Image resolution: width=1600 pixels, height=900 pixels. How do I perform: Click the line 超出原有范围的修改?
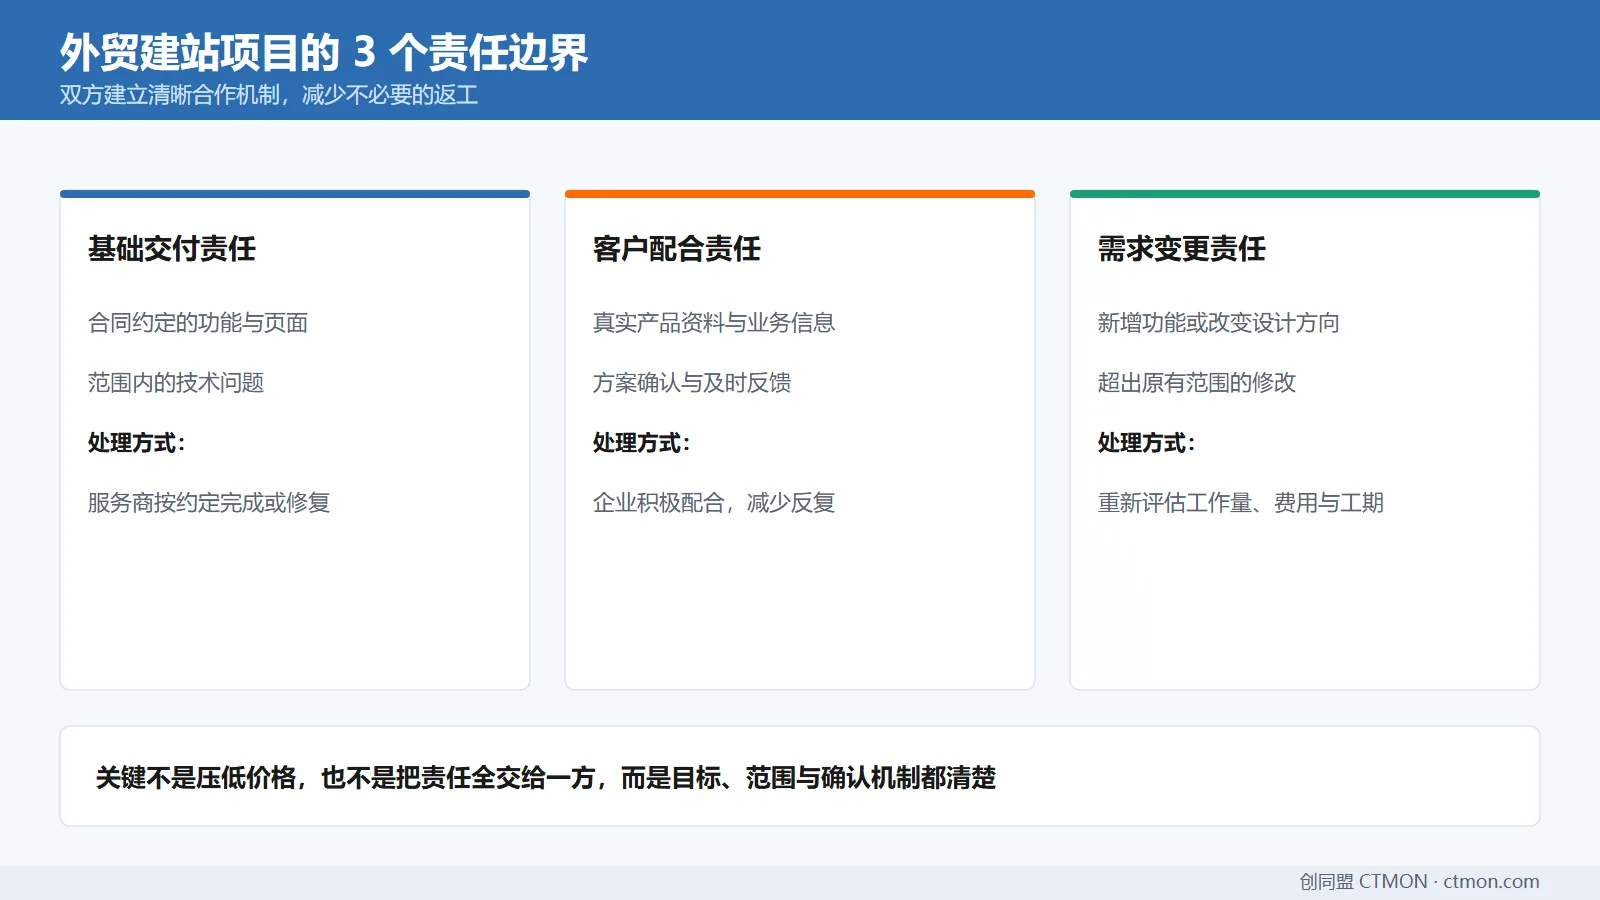(1197, 383)
